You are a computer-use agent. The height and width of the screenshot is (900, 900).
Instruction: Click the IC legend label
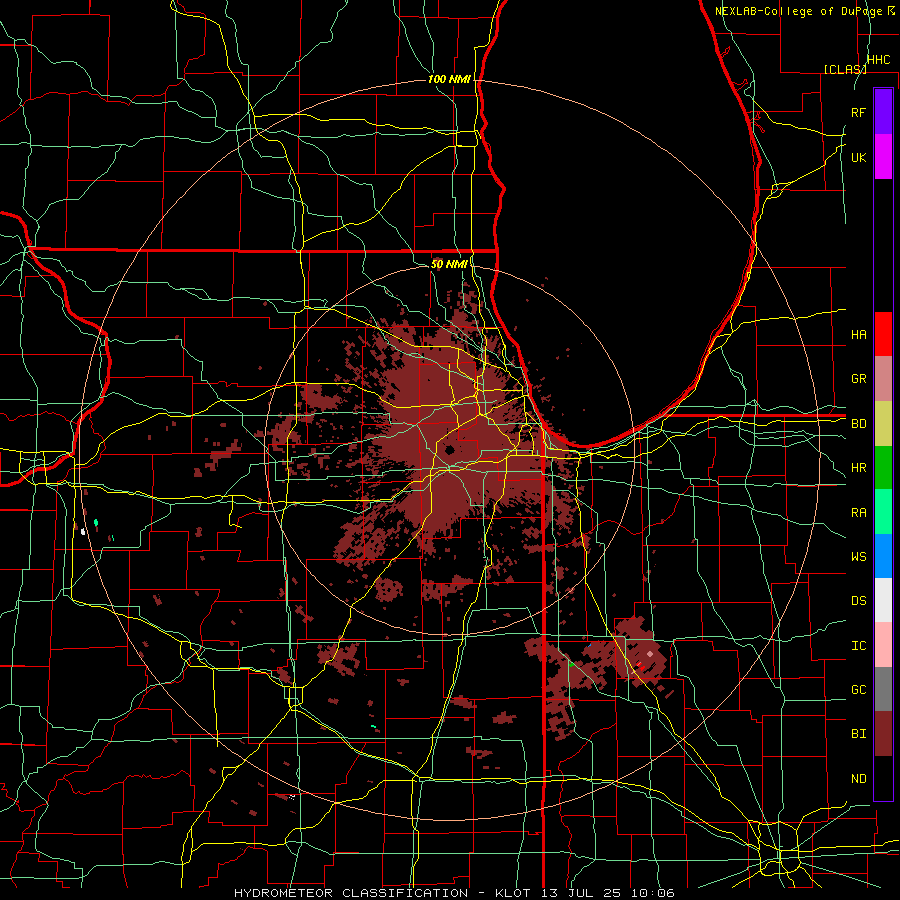click(858, 646)
